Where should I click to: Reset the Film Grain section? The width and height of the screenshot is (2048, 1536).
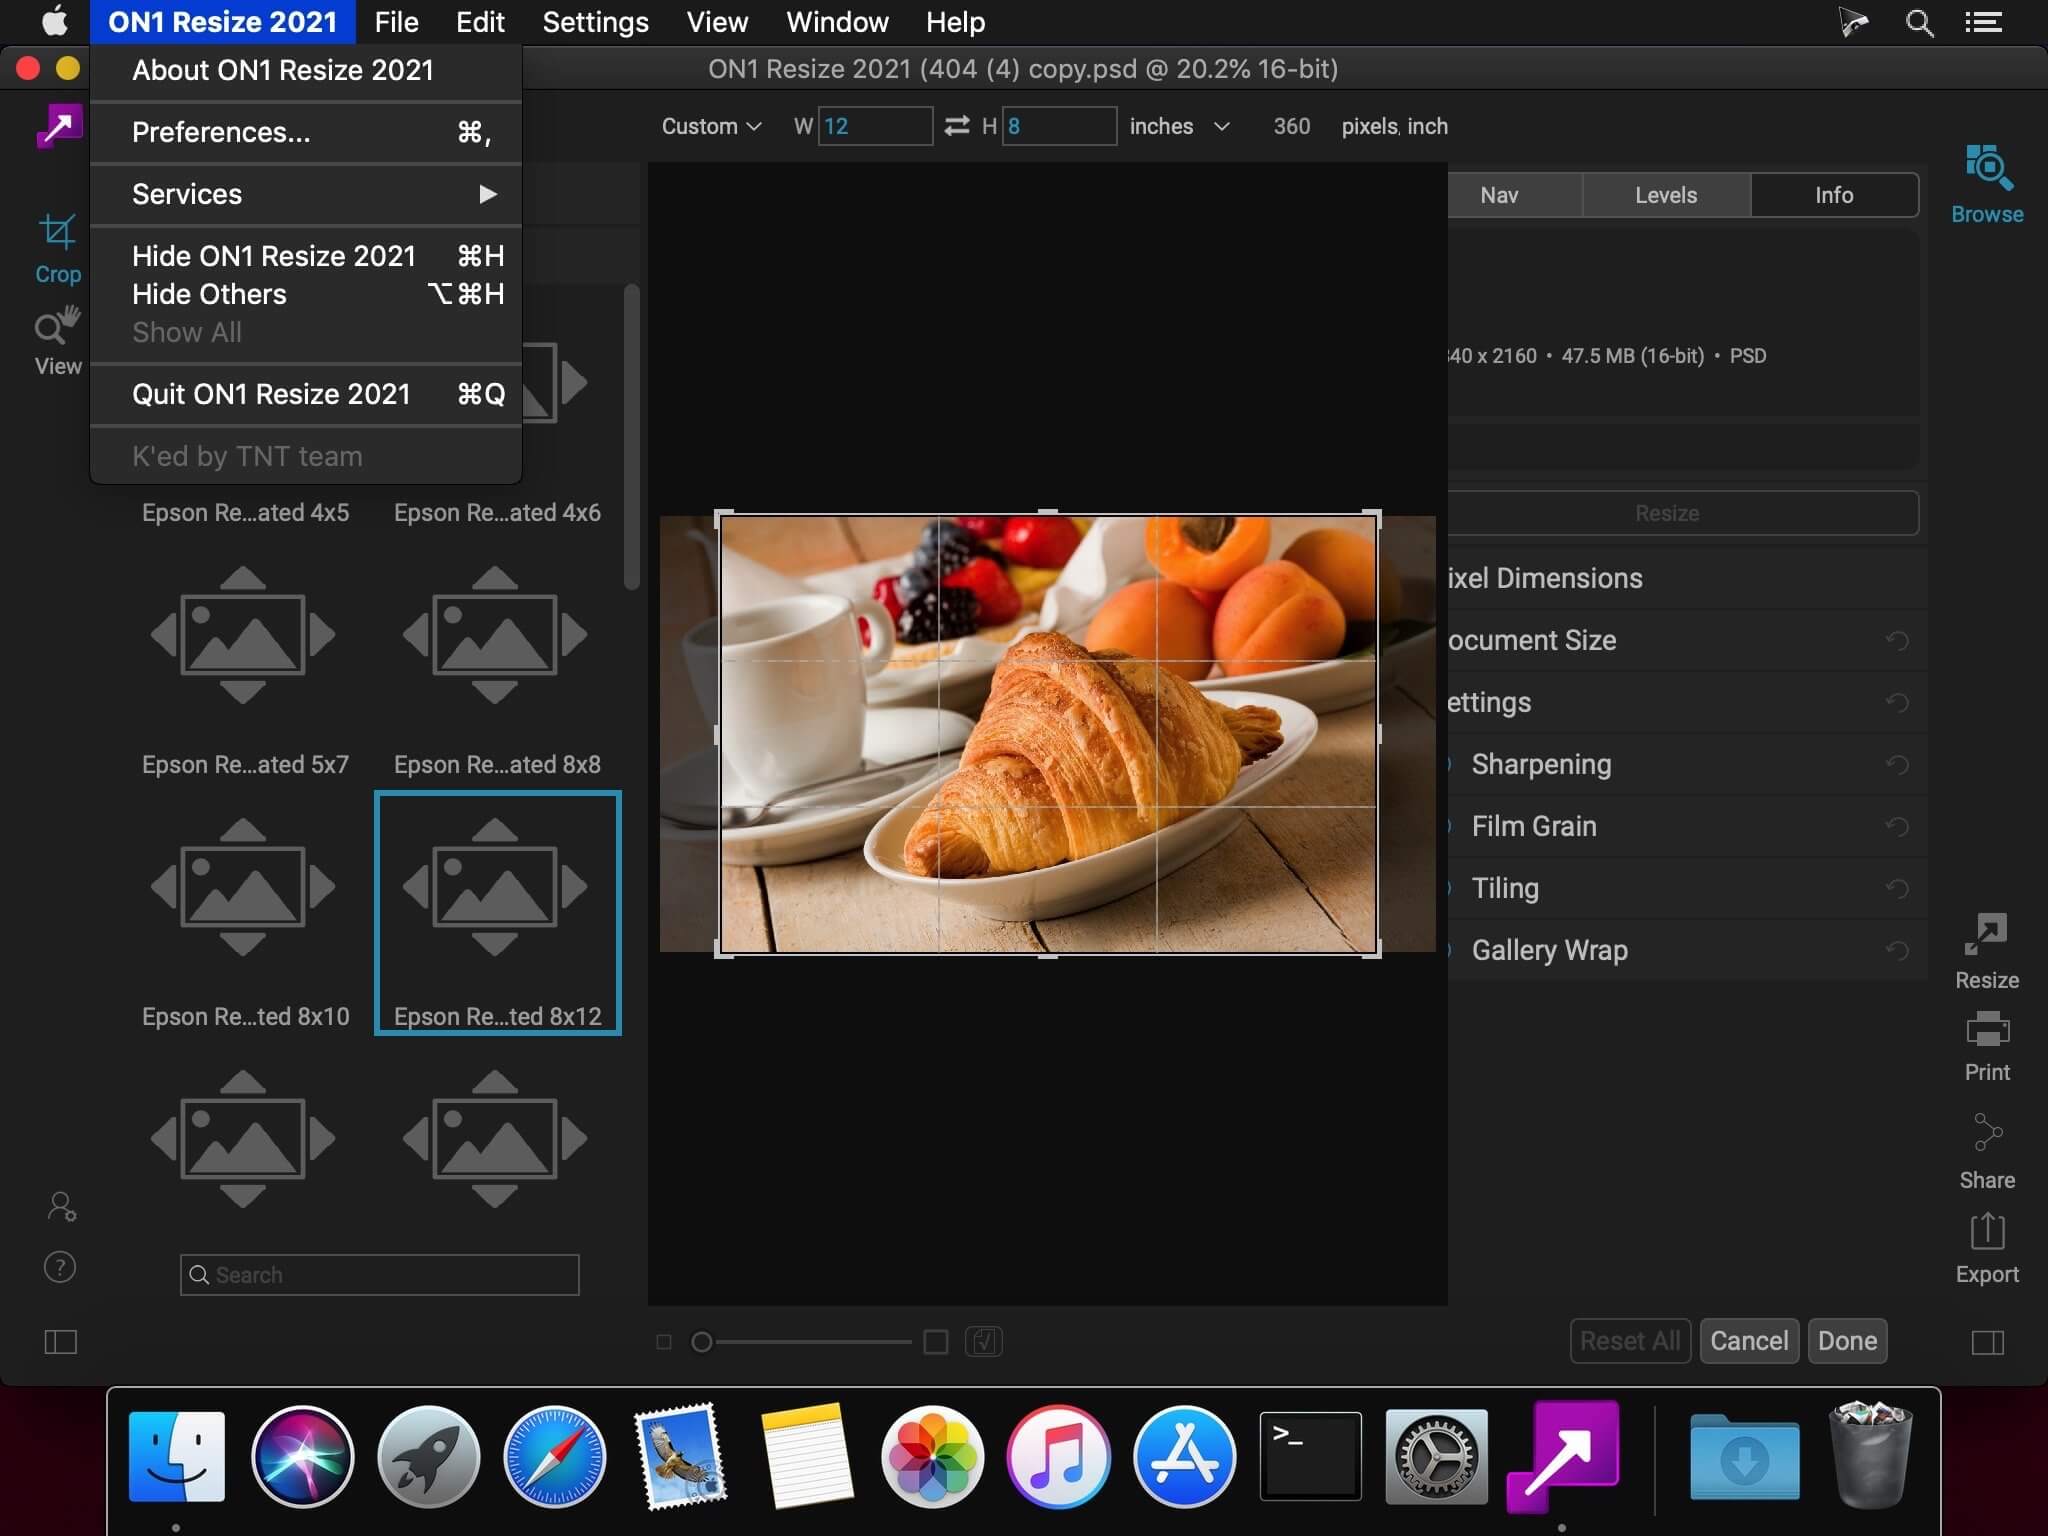tap(1897, 826)
